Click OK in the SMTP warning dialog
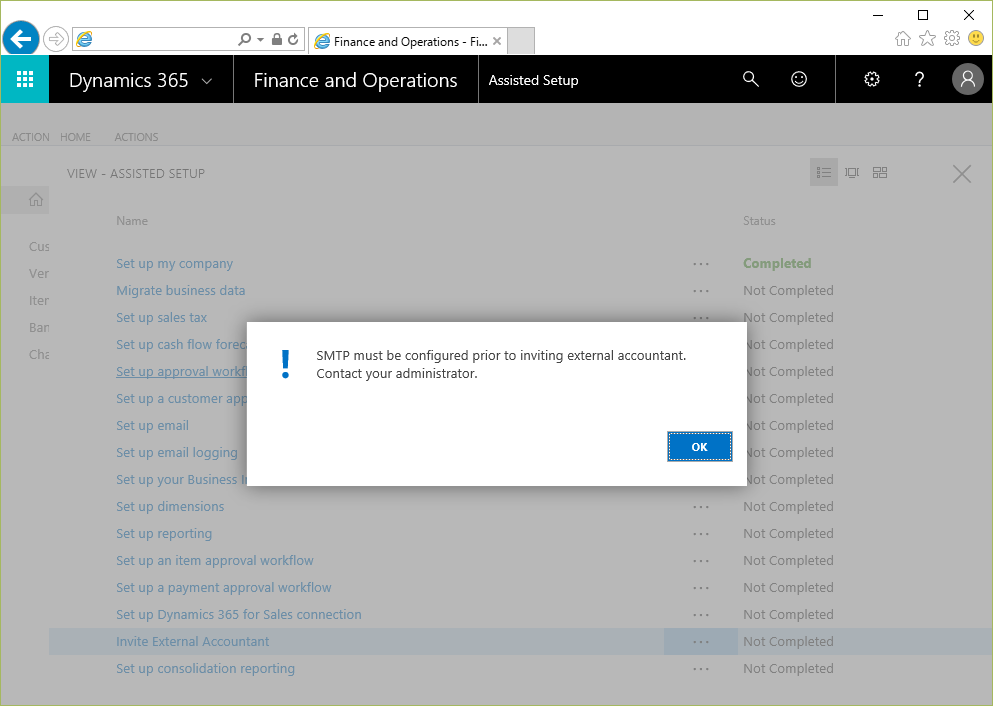The image size is (993, 706). click(x=700, y=447)
